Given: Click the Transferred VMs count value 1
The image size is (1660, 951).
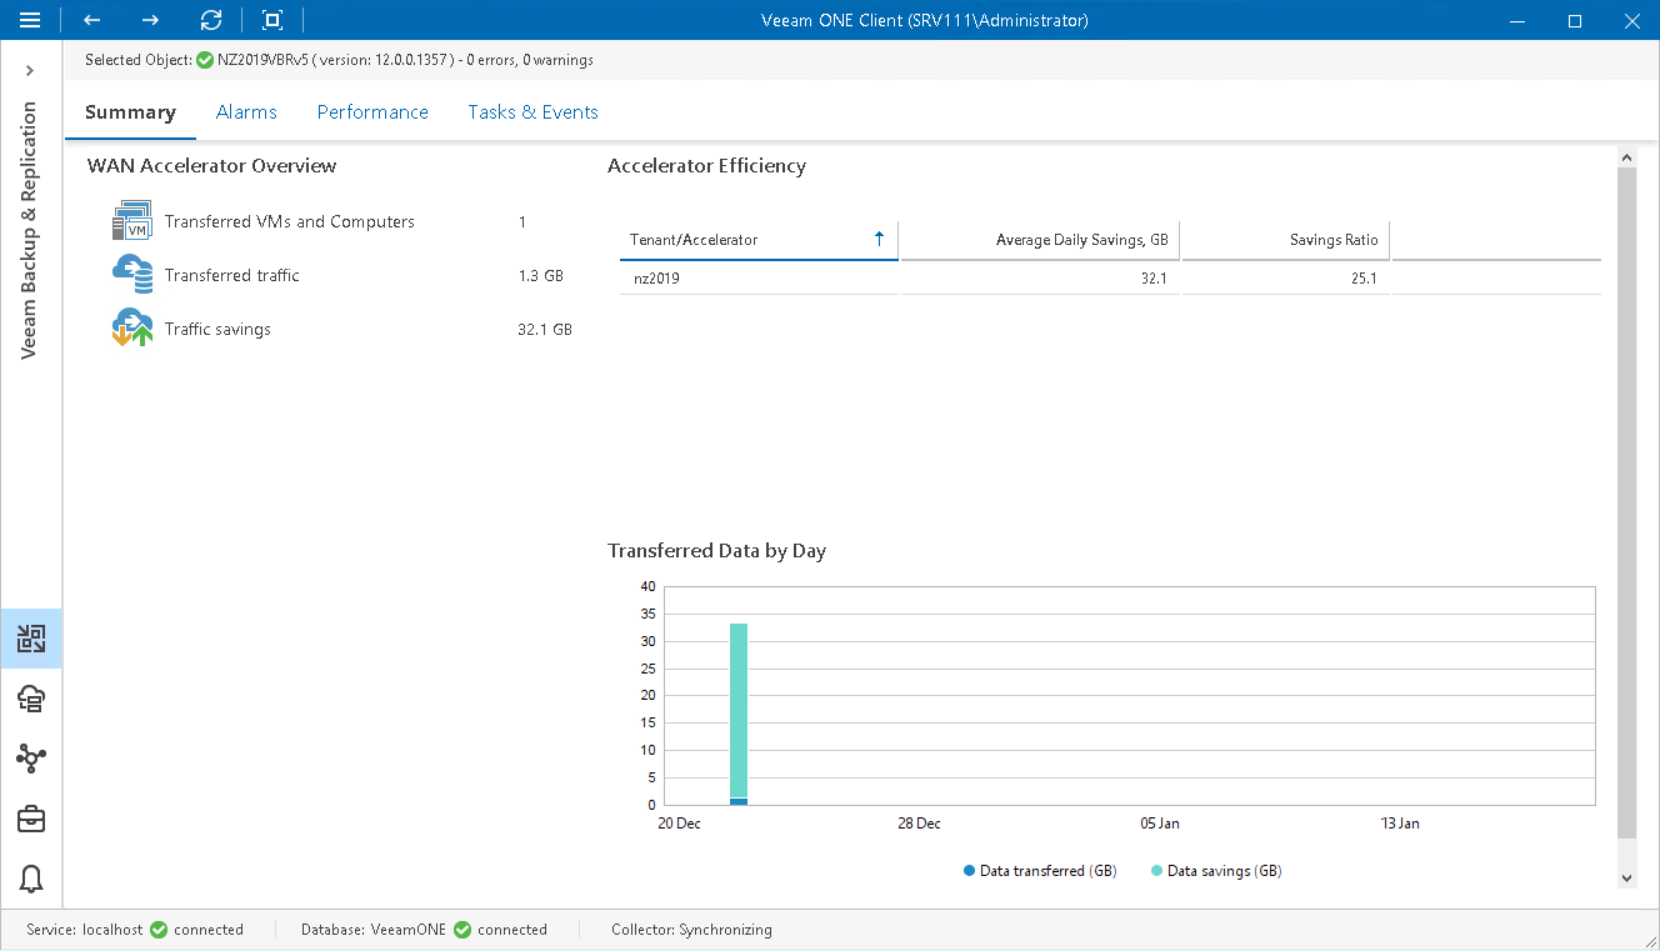Looking at the screenshot, I should [x=522, y=222].
